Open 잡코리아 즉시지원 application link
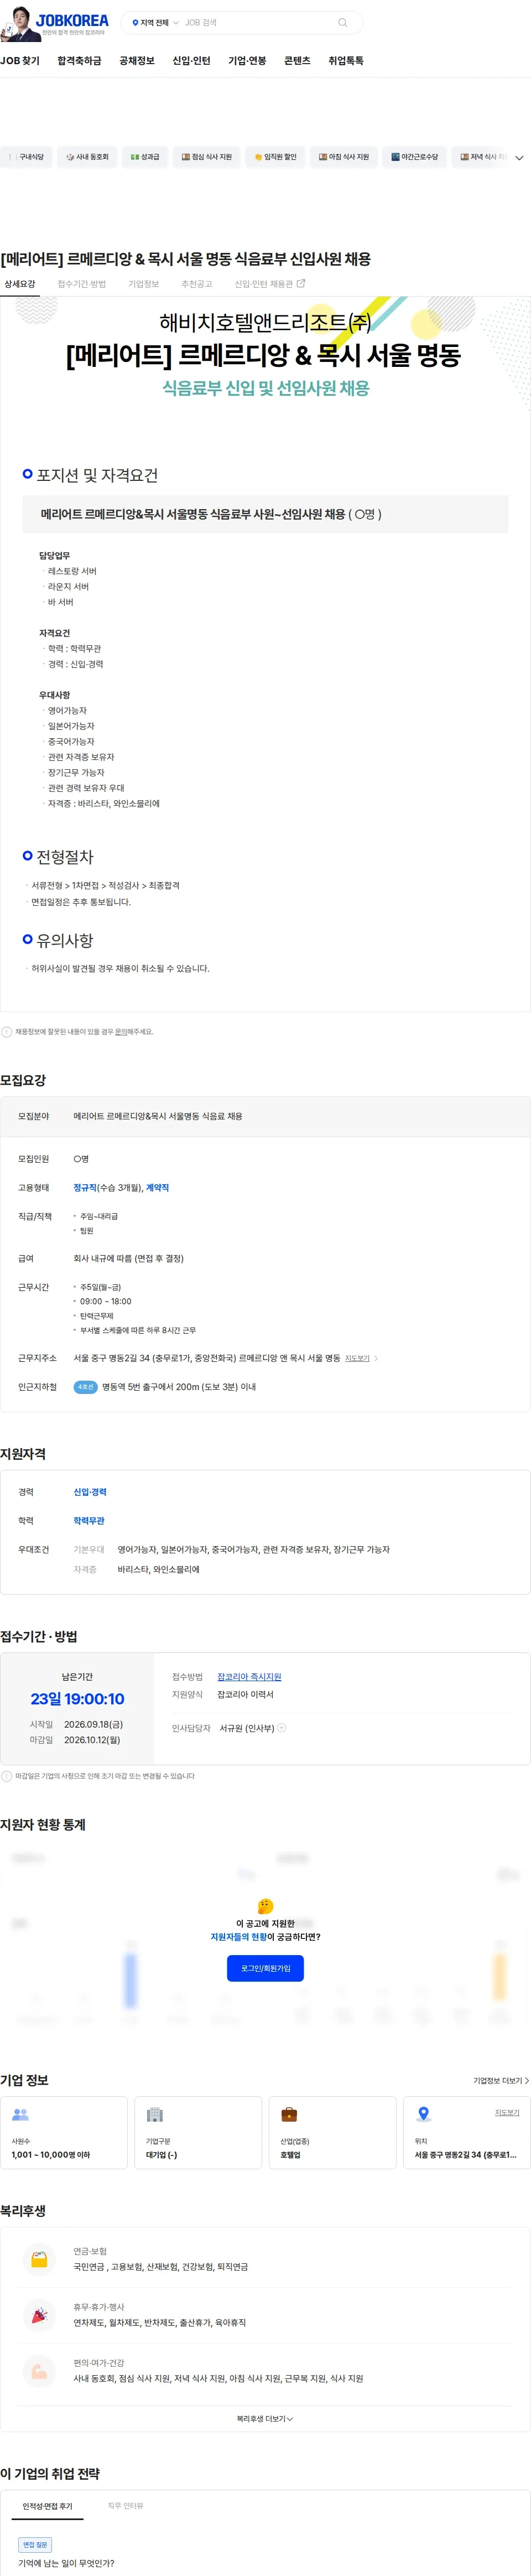The width and height of the screenshot is (531, 2576). click(249, 1677)
